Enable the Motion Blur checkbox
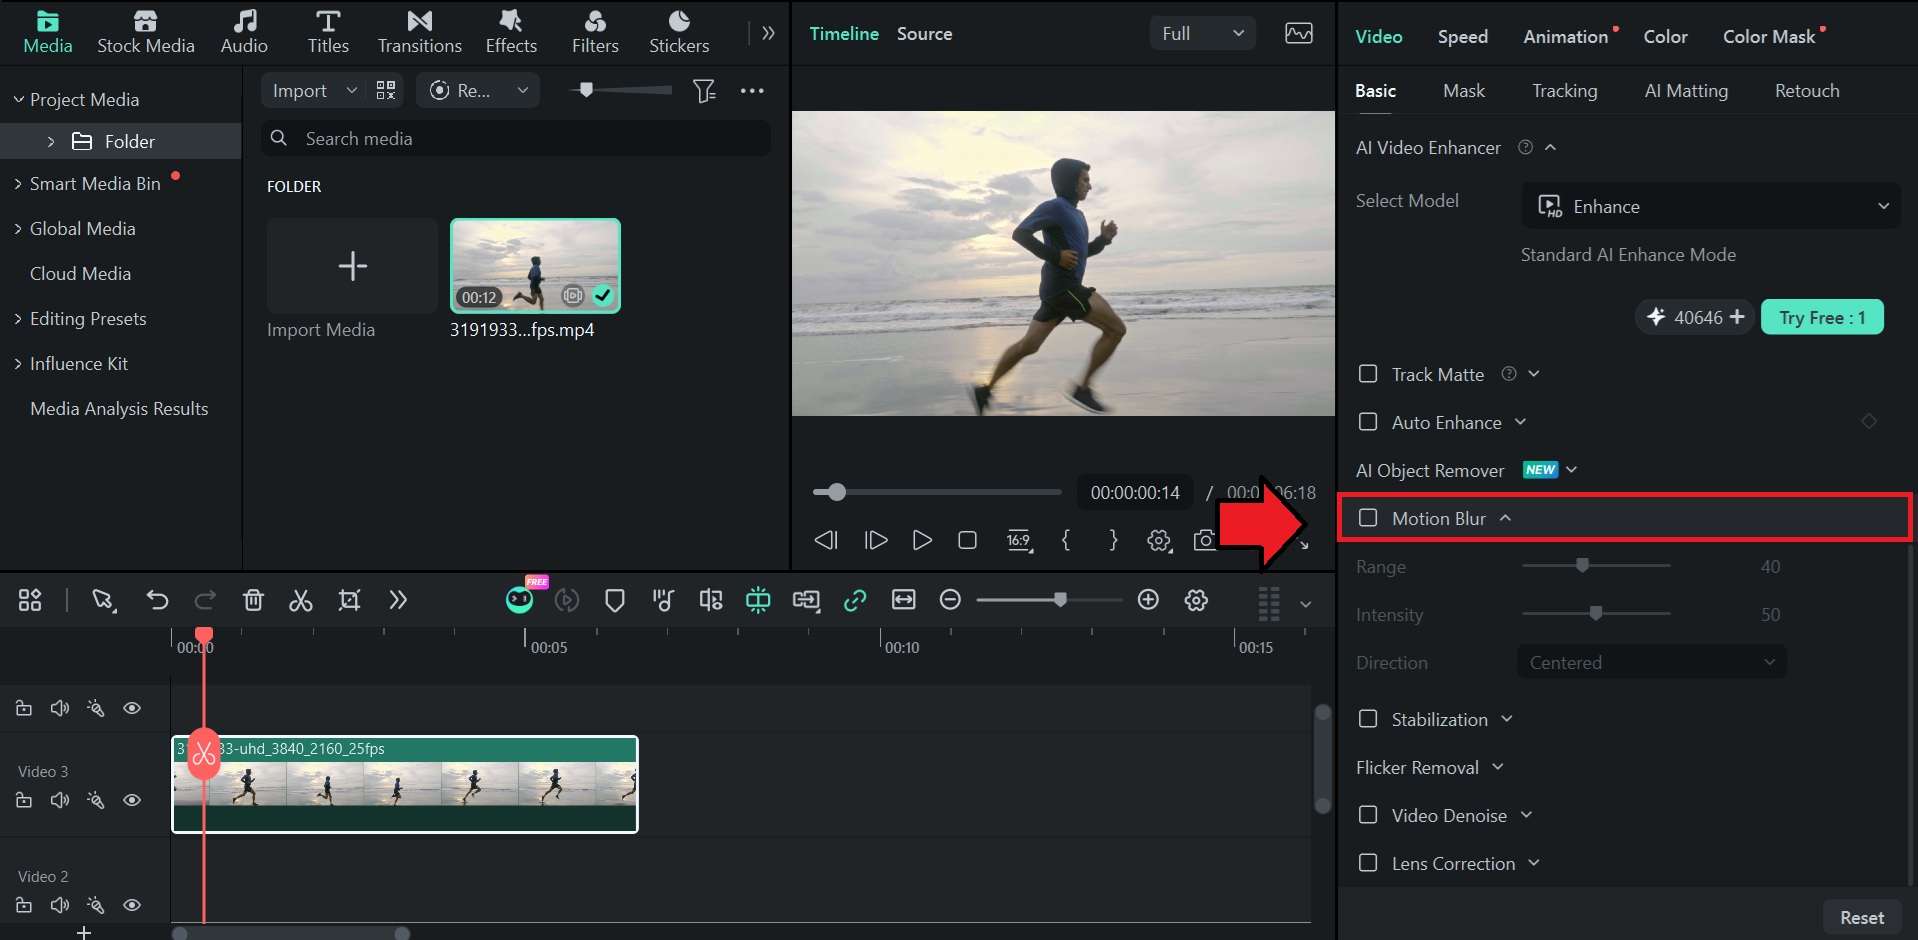This screenshot has height=940, width=1918. pos(1368,518)
